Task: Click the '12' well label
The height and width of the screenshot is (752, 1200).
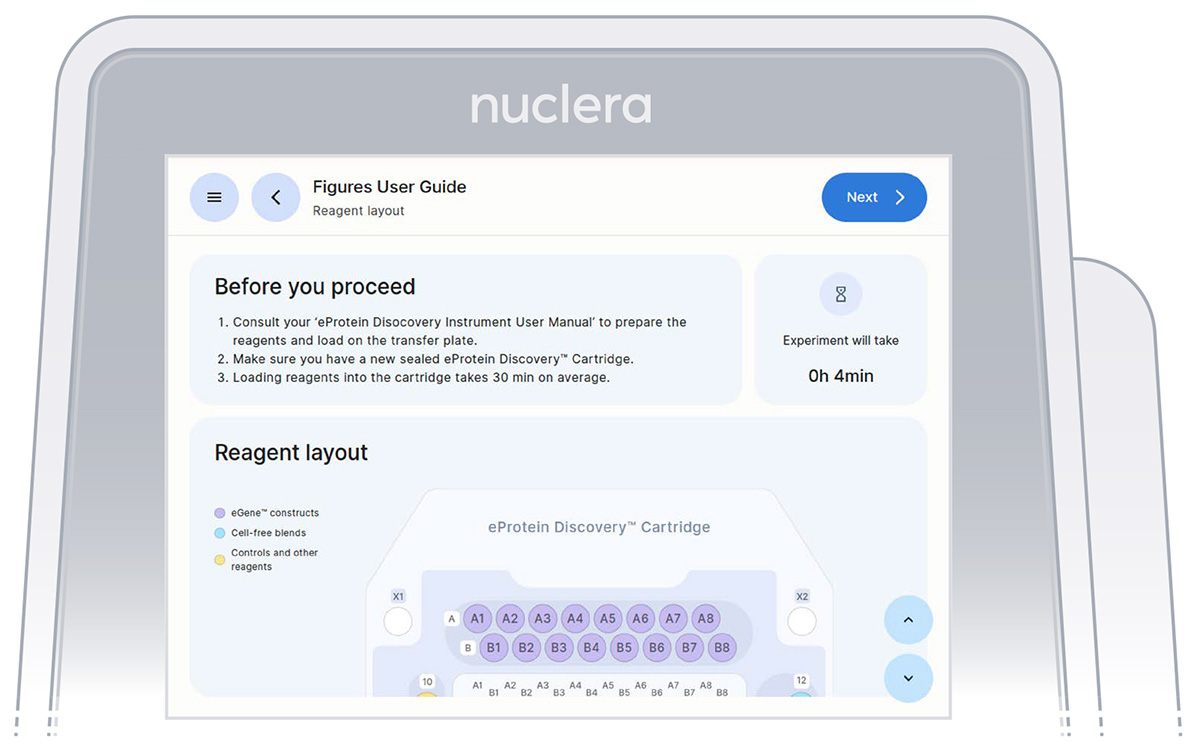Action: (x=801, y=681)
